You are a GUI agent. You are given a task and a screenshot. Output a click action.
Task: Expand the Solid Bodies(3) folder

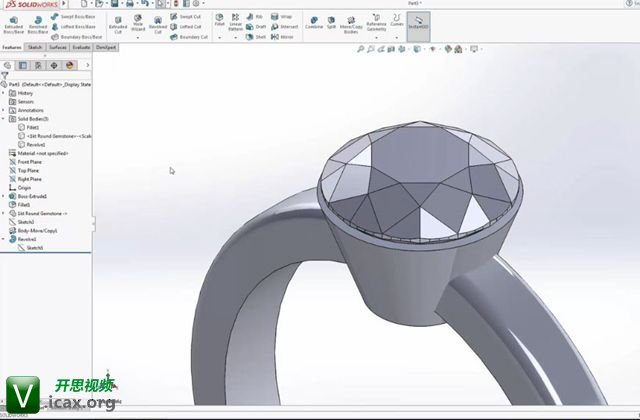click(4, 118)
